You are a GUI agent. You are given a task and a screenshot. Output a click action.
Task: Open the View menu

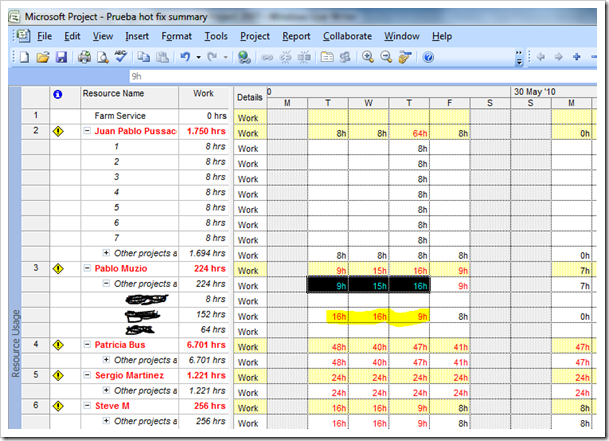pos(103,36)
